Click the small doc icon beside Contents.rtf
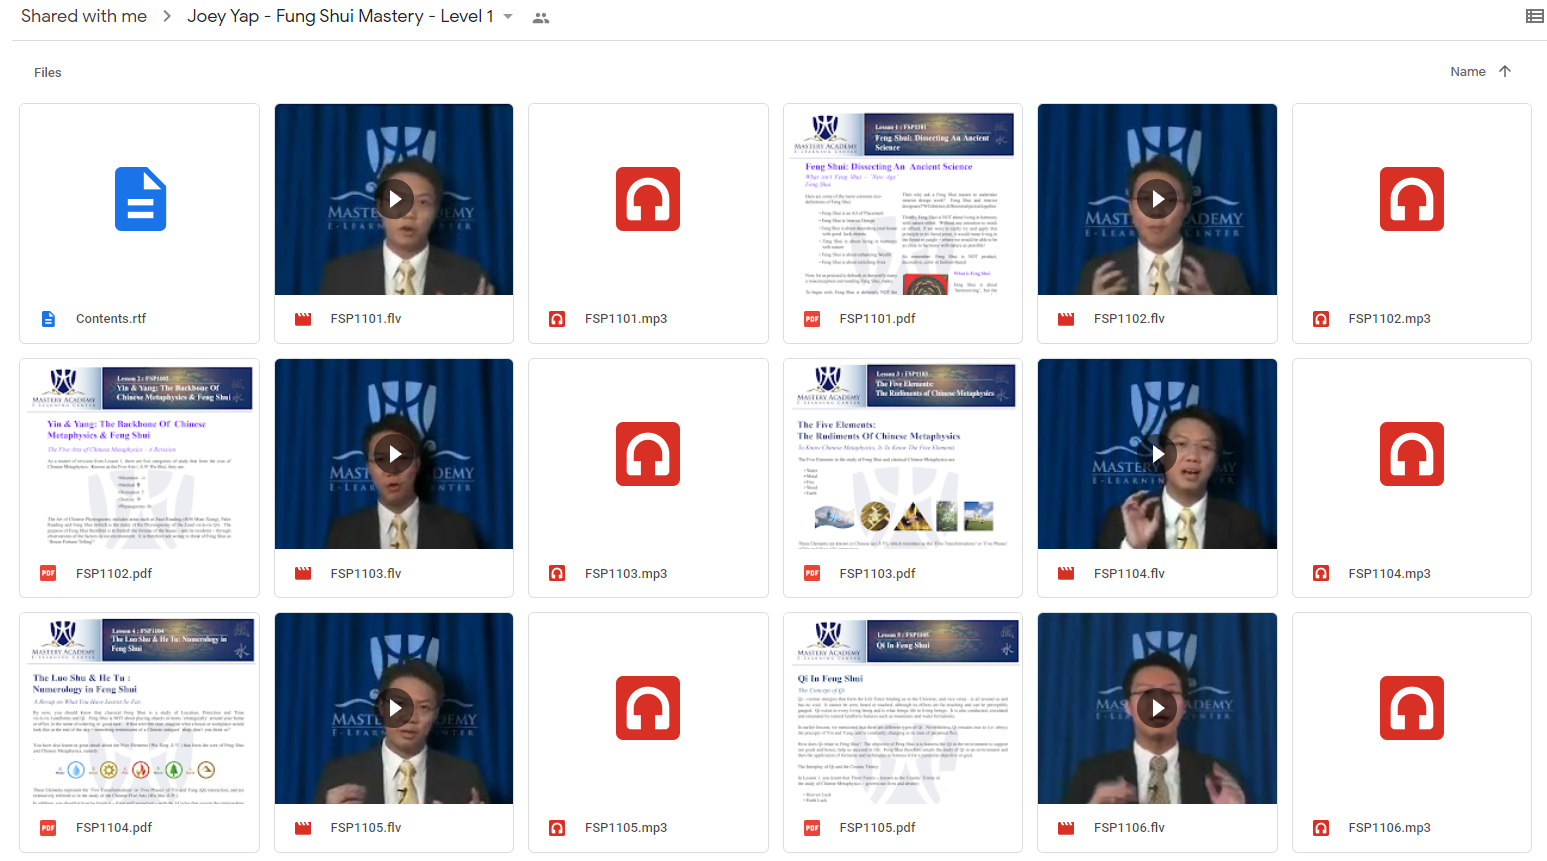 point(48,319)
